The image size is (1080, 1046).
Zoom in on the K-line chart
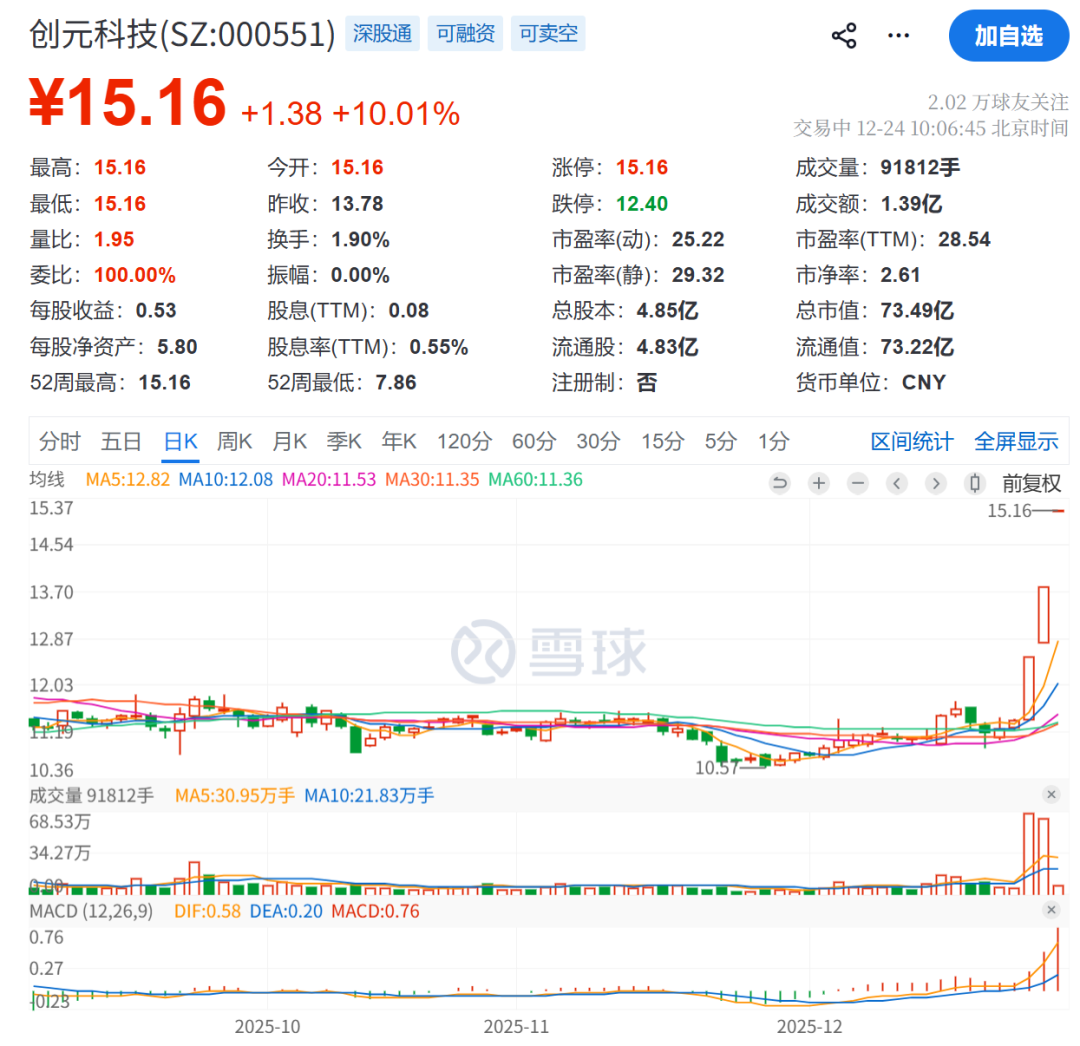(818, 483)
